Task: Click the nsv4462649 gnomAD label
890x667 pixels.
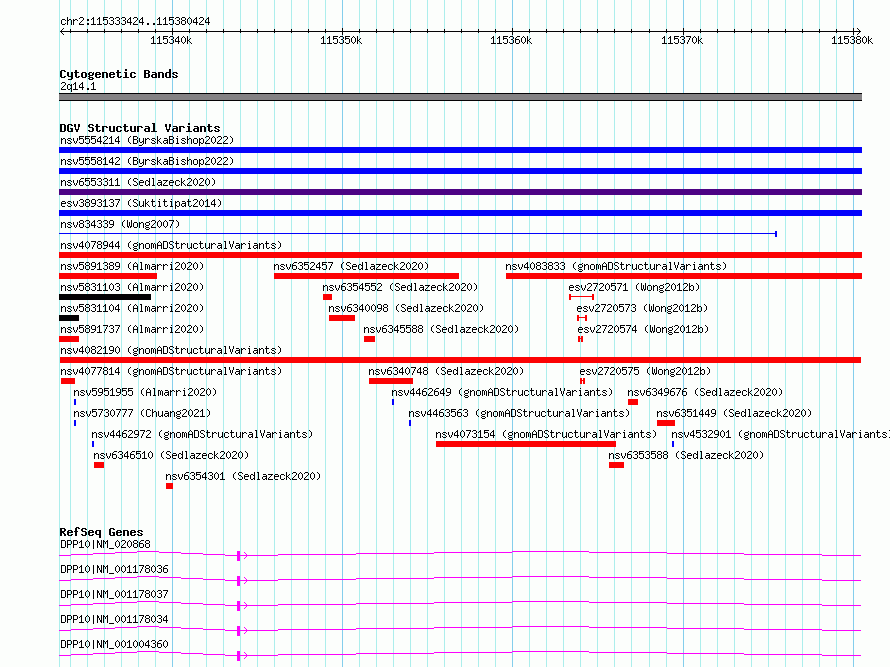Action: 502,392
